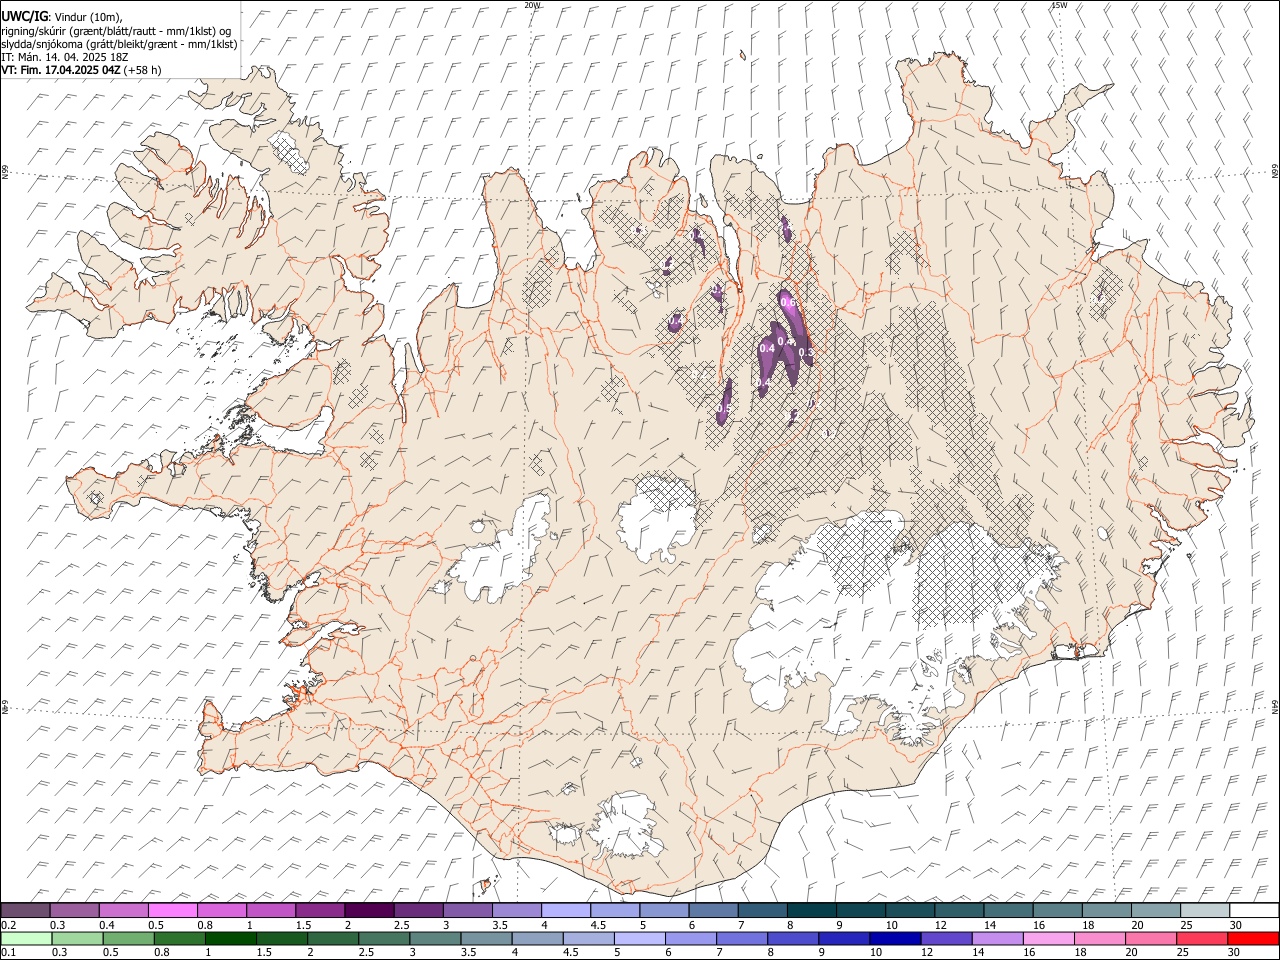The width and height of the screenshot is (1280, 960).
Task: Click the '0.6' value on the map snow patch
Action: pos(786,302)
